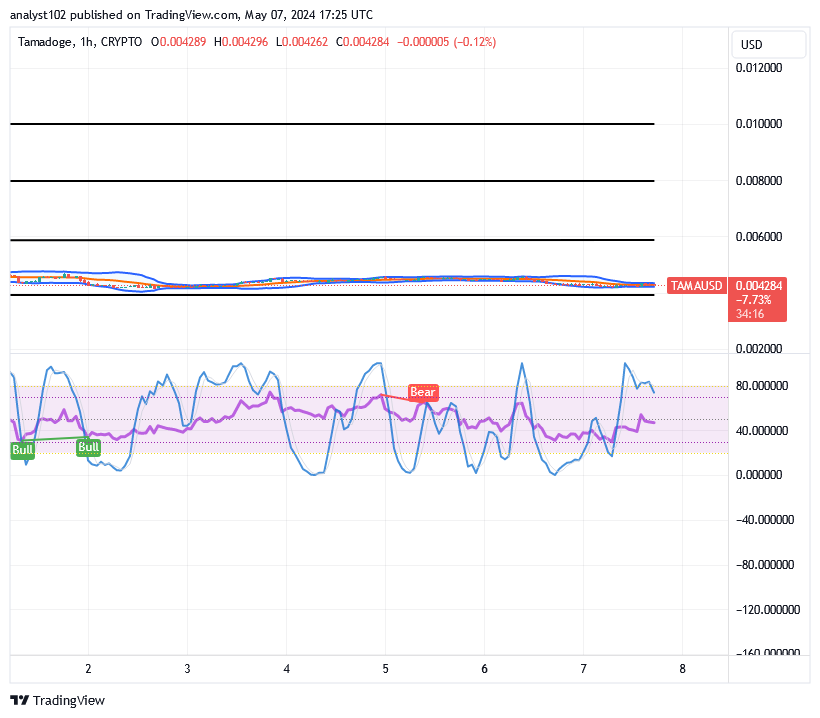Click the −80.000000 oscillator axis label
Image resolution: width=820 pixels, height=718 pixels.
[765, 565]
